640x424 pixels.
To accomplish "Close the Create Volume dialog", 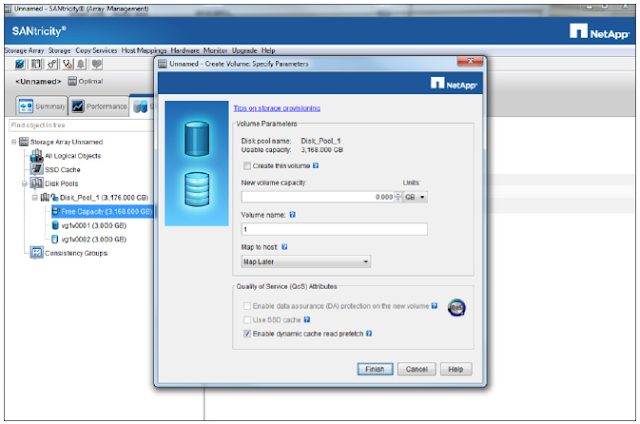I will [470, 62].
